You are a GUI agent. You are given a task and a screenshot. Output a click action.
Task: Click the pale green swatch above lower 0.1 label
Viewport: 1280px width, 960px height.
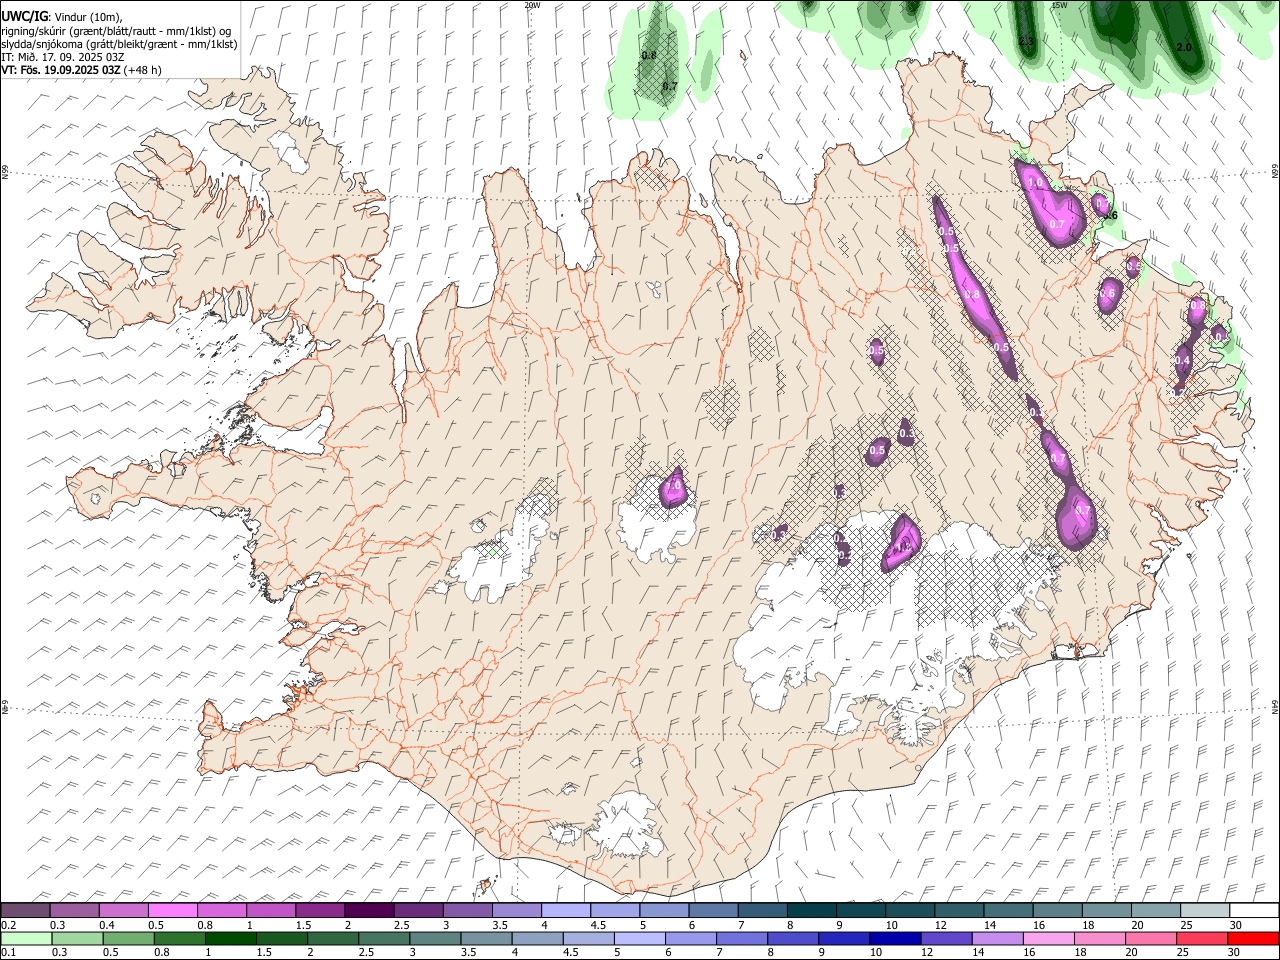[x=26, y=938]
